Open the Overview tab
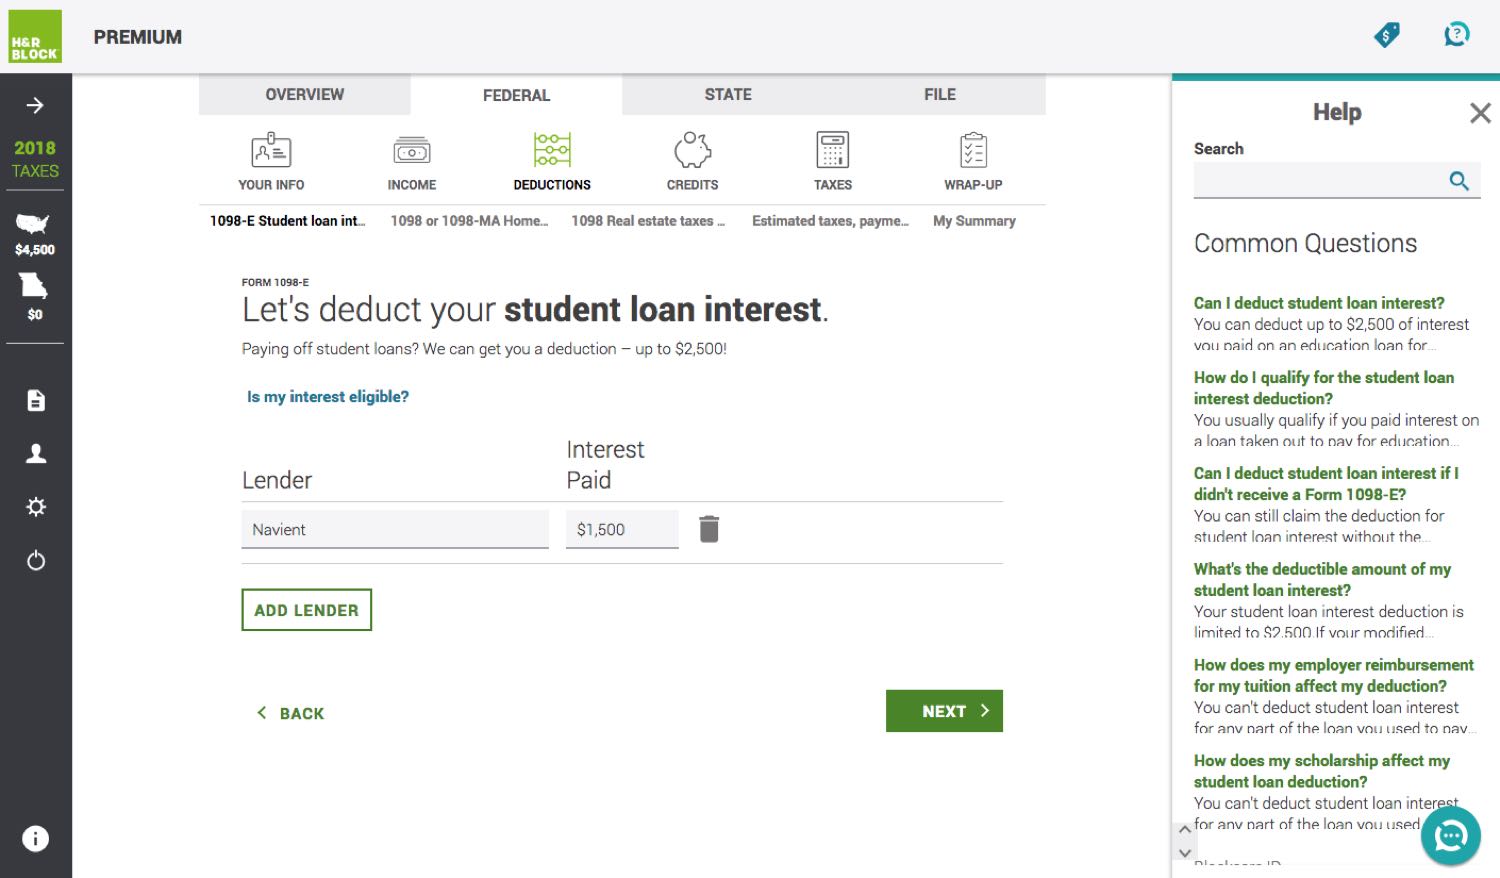Image resolution: width=1500 pixels, height=878 pixels. coord(304,95)
